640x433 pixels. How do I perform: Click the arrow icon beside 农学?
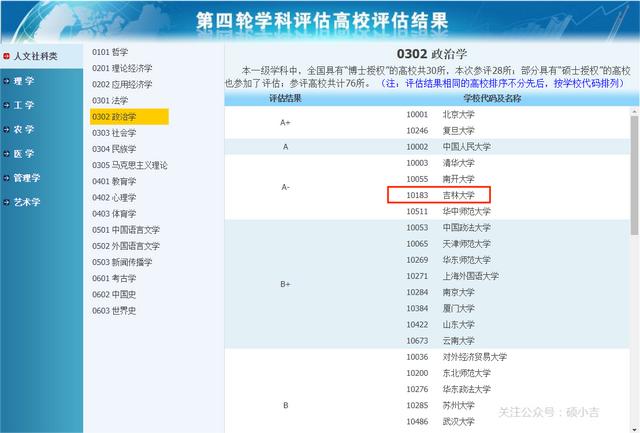tap(6, 129)
